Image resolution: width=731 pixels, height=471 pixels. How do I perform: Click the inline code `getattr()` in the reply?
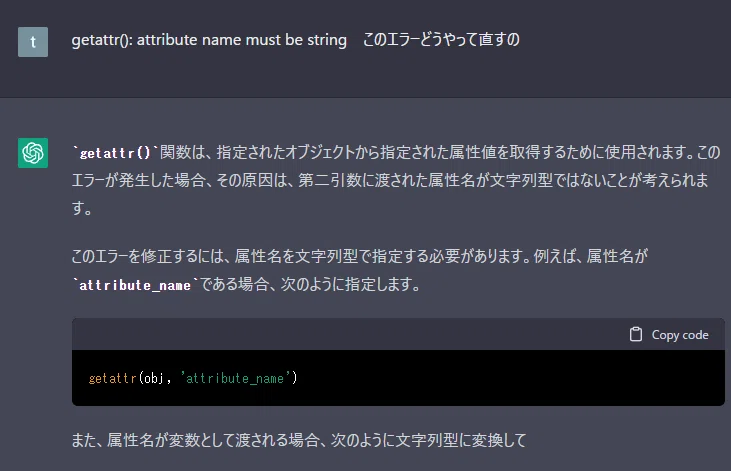(x=115, y=152)
